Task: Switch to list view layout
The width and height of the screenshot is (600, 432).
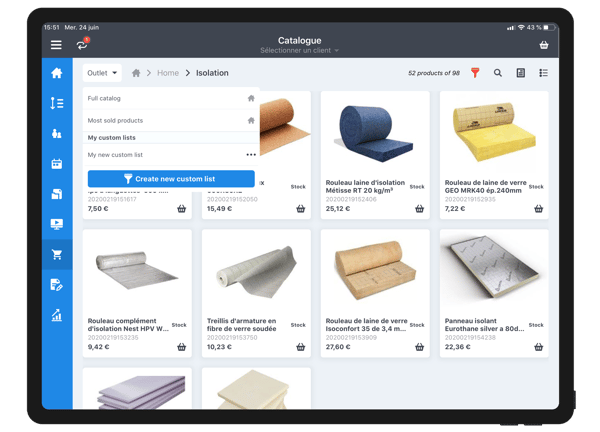Action: pos(543,73)
